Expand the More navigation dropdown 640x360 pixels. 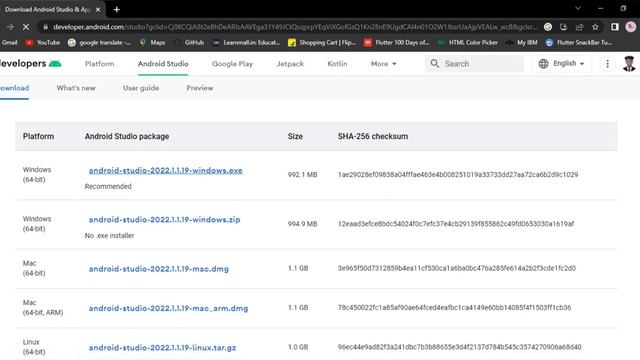(383, 64)
